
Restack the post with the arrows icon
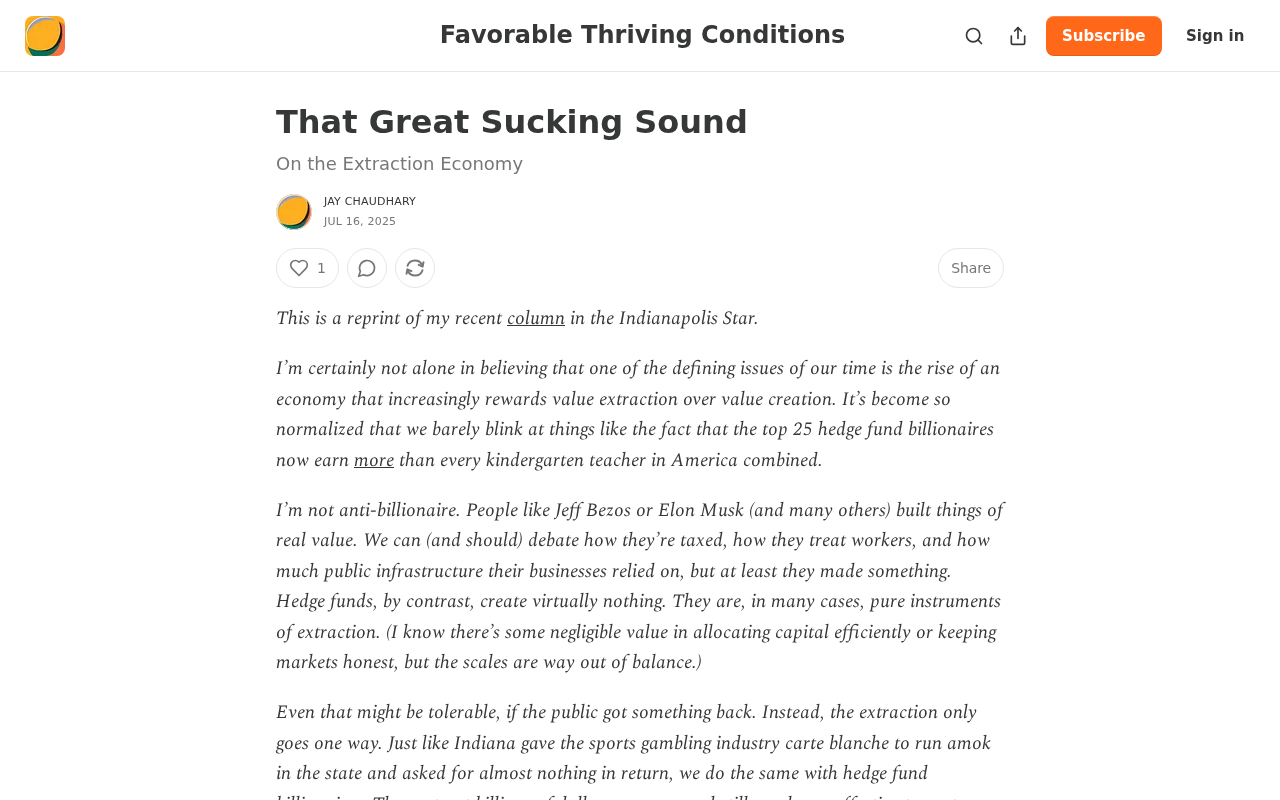click(415, 268)
